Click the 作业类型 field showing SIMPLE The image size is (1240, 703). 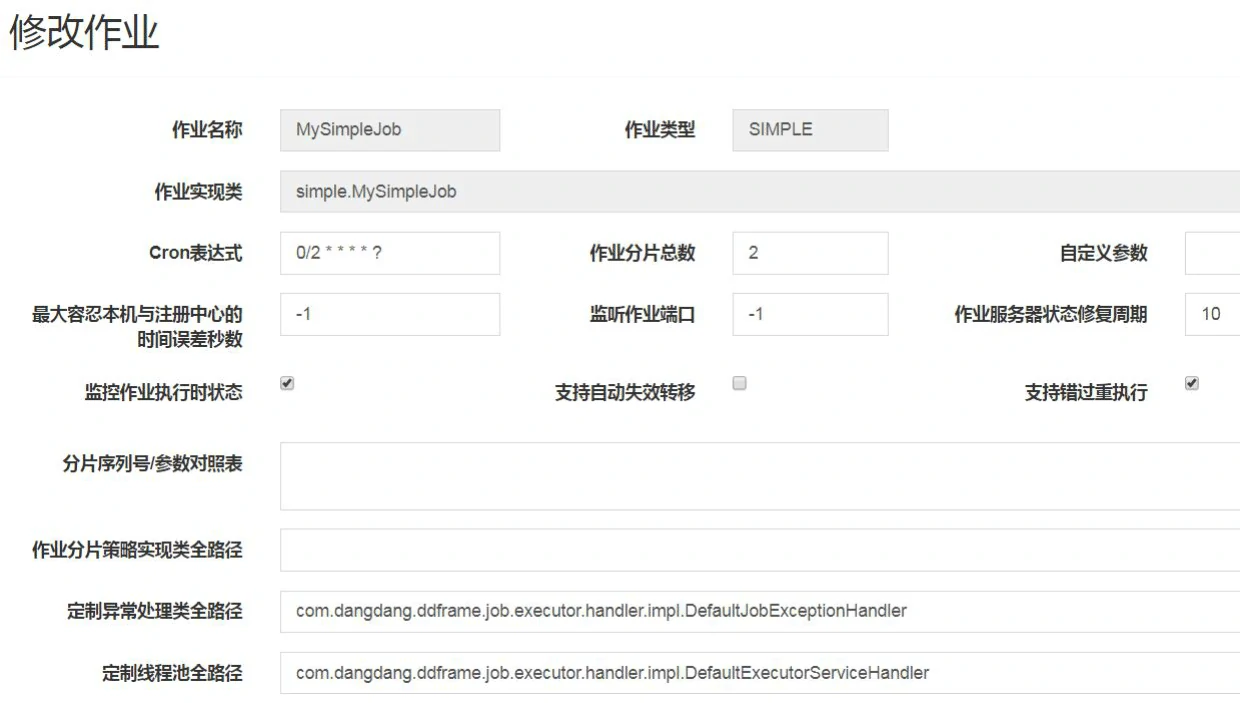(810, 130)
